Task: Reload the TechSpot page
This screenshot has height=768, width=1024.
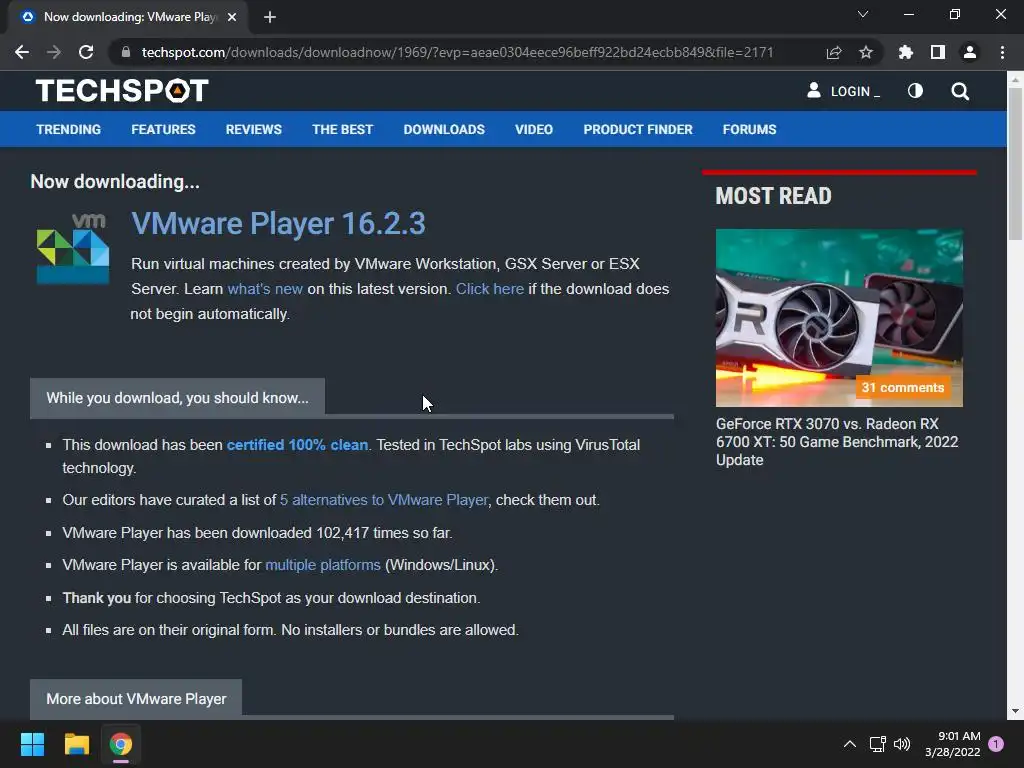Action: [86, 52]
